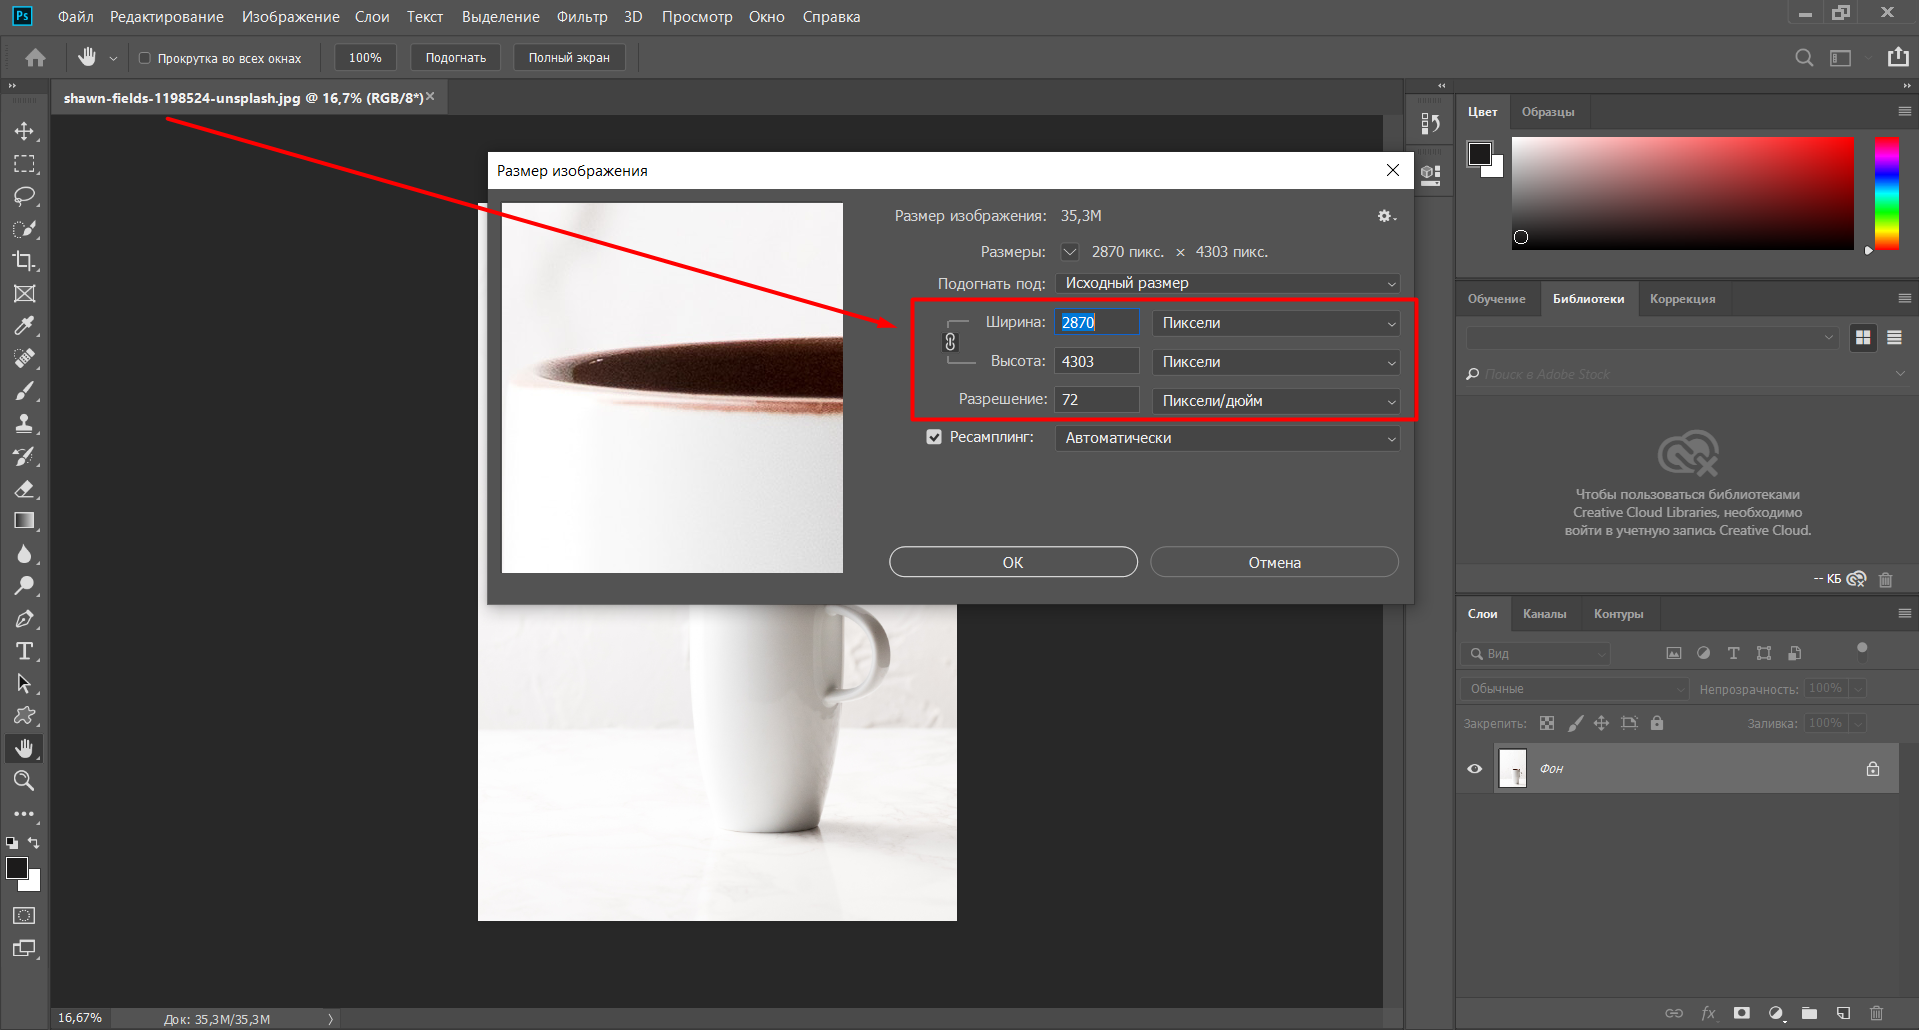The width and height of the screenshot is (1919, 1030).
Task: Toggle lock image pixels brush icon
Action: pos(1575,723)
